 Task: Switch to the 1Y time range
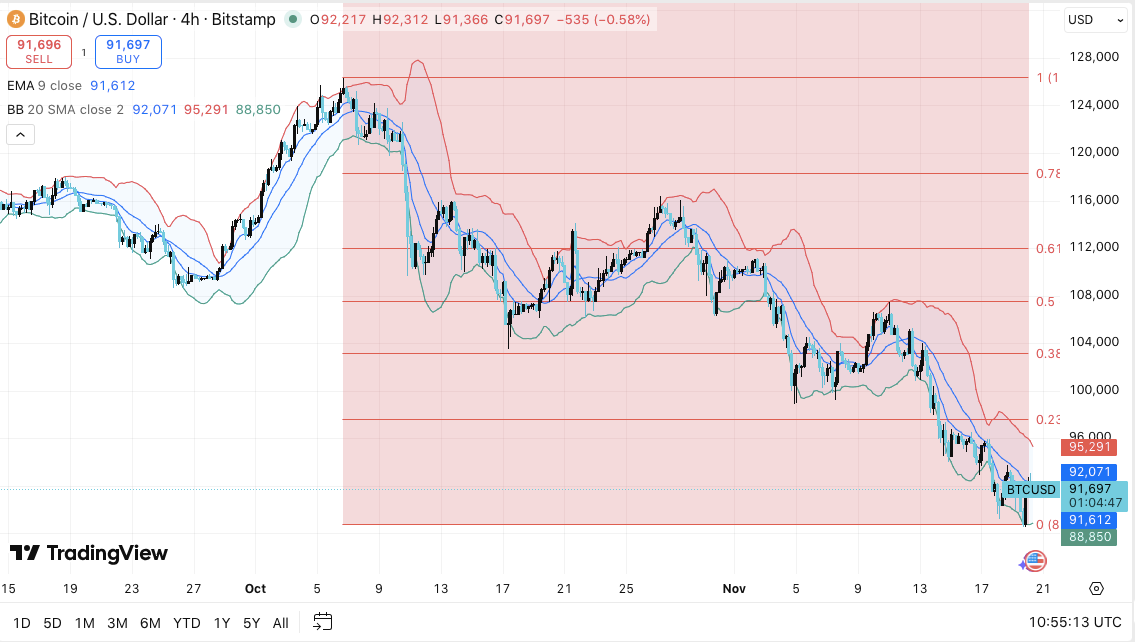coord(222,622)
